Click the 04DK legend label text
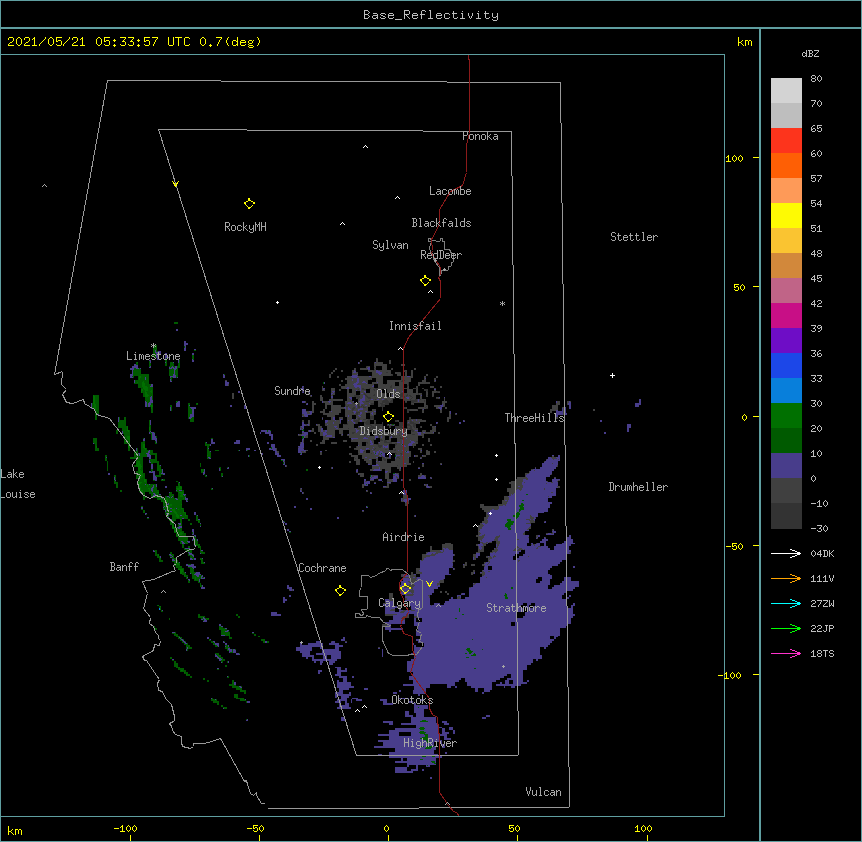862x842 pixels. click(822, 553)
